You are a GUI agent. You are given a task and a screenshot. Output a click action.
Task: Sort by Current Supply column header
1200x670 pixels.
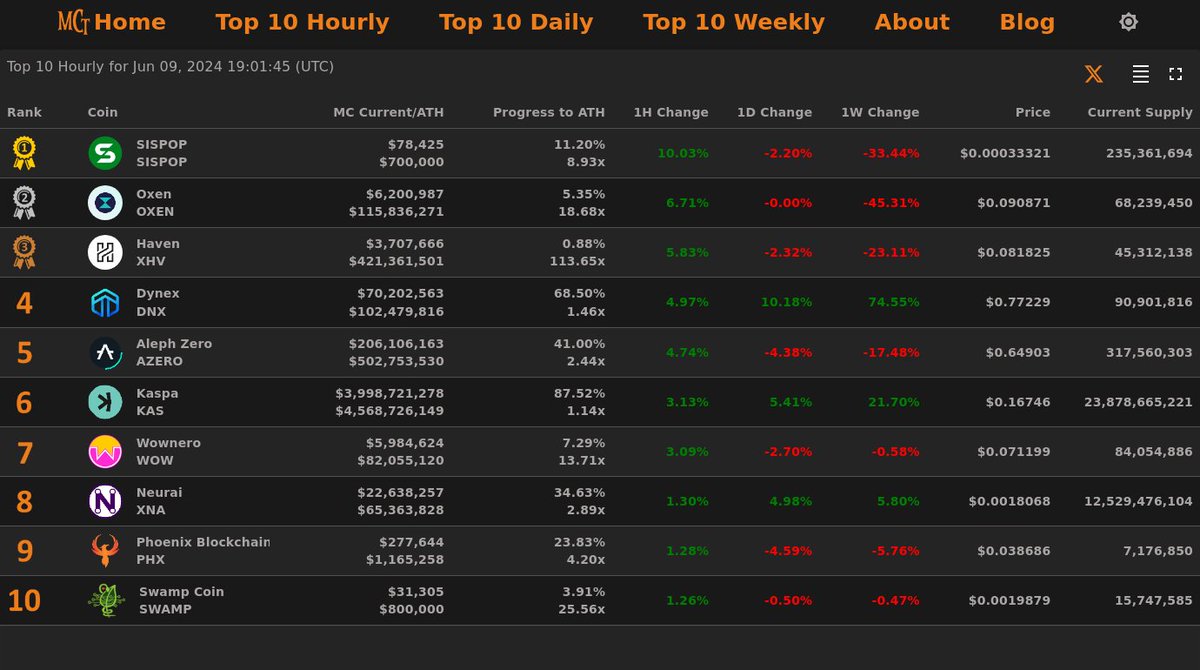coord(1140,113)
